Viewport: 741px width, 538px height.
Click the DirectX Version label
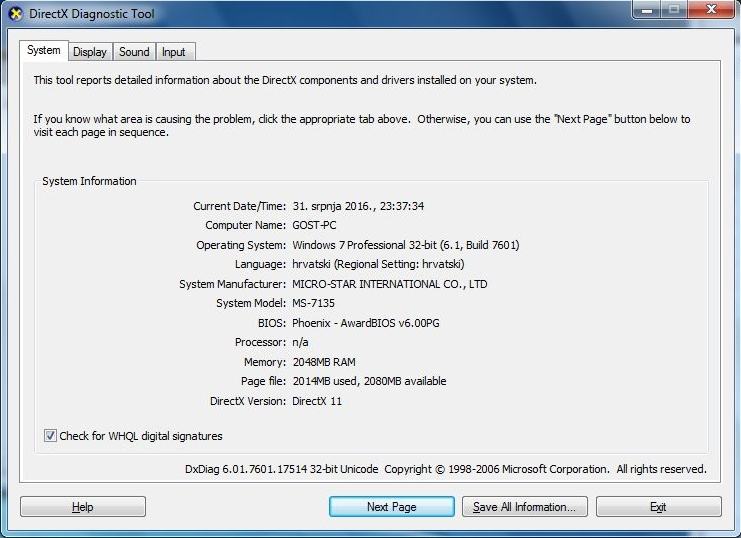point(248,401)
